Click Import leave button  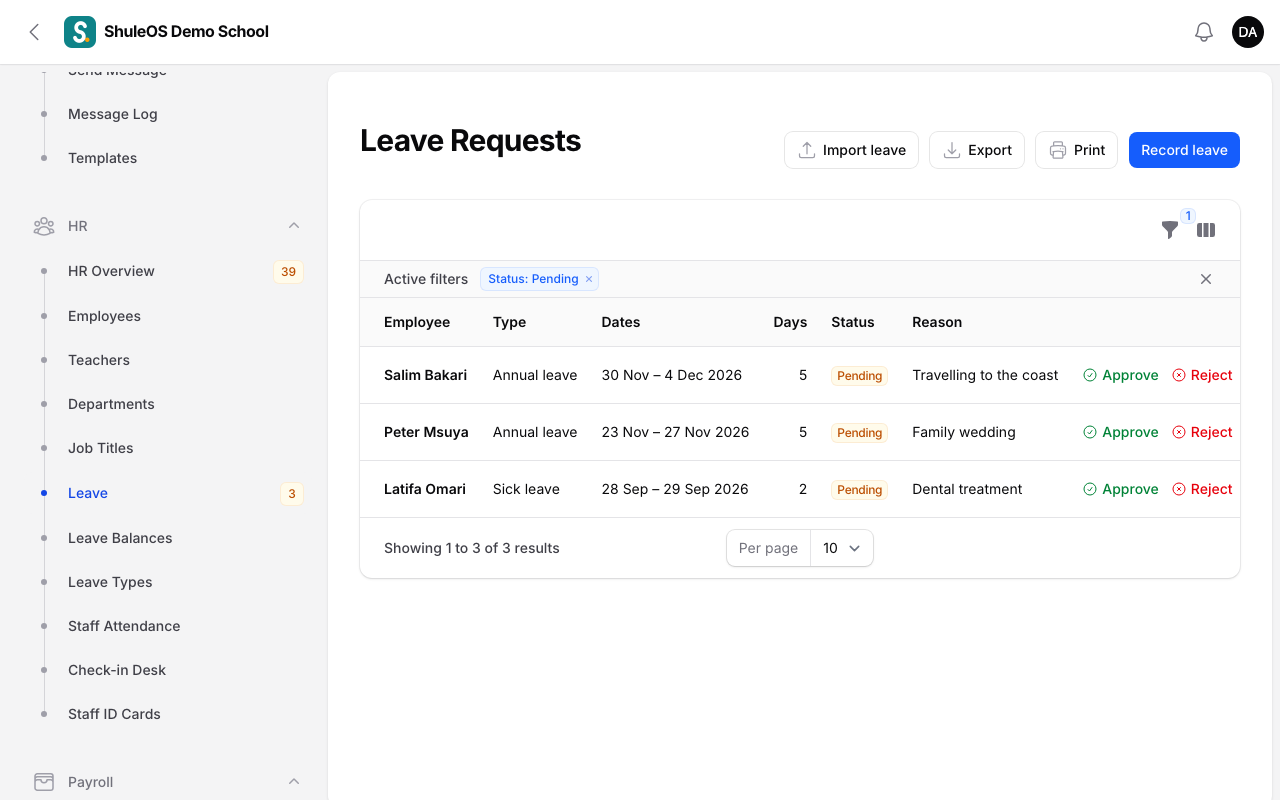click(851, 150)
